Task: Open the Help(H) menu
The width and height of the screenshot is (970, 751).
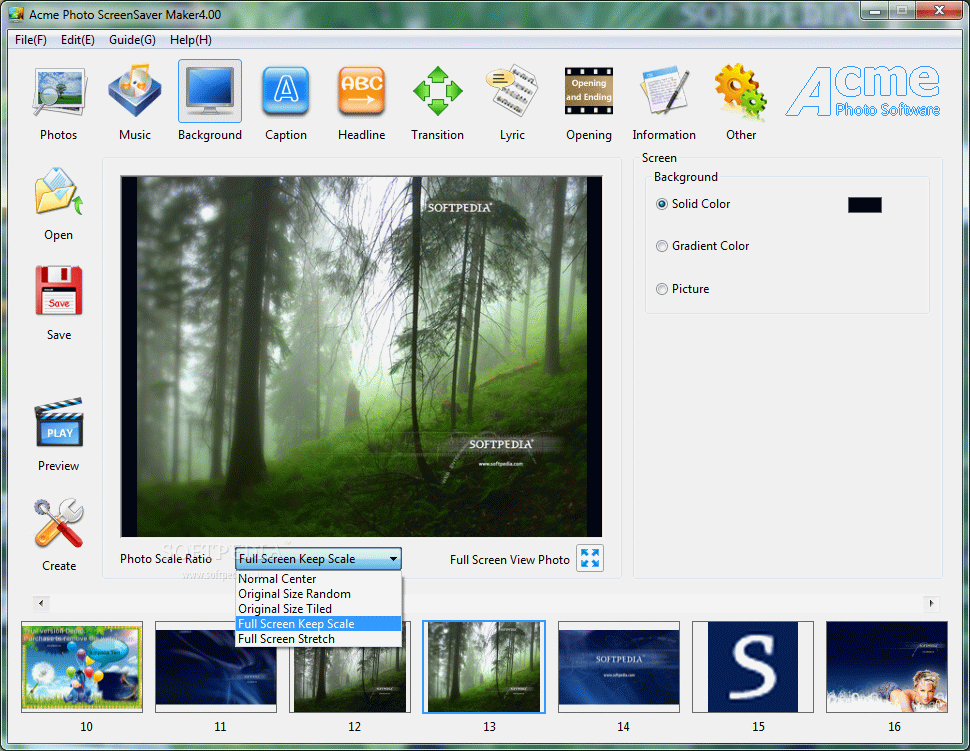Action: coord(191,40)
